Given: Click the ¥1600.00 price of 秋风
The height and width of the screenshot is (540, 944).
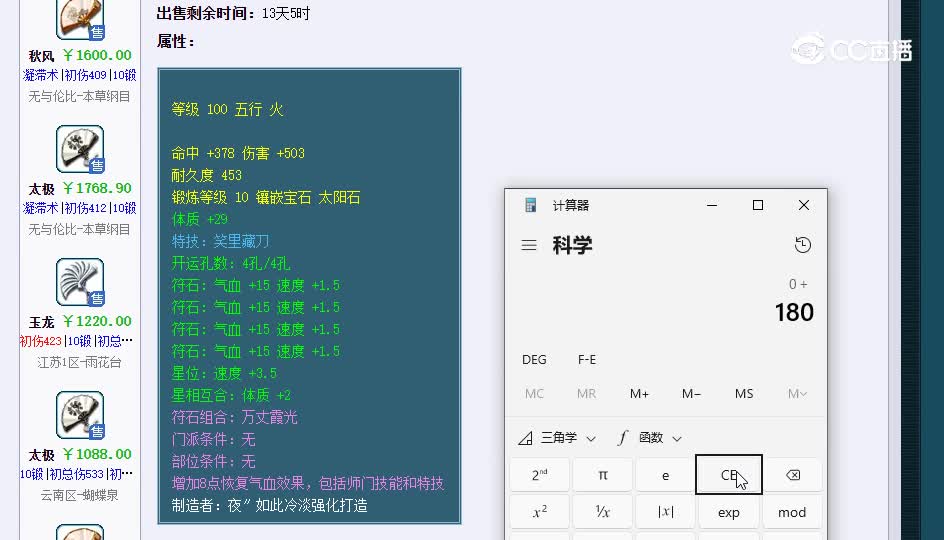Looking at the screenshot, I should 97,55.
